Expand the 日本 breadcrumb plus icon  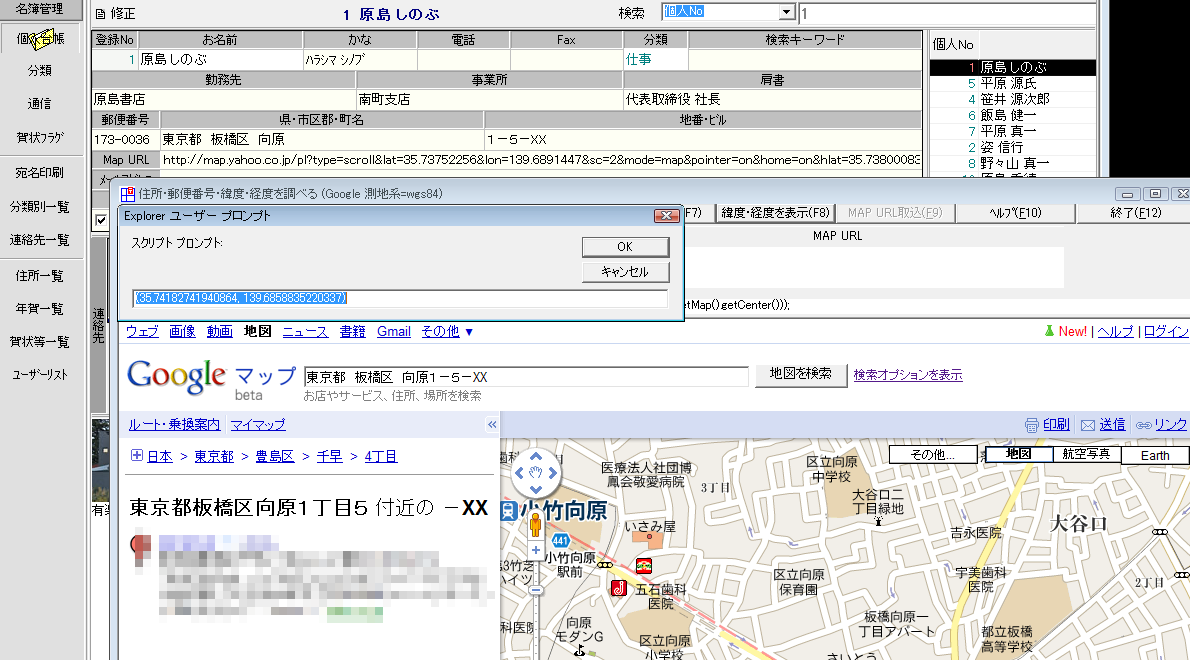click(137, 455)
